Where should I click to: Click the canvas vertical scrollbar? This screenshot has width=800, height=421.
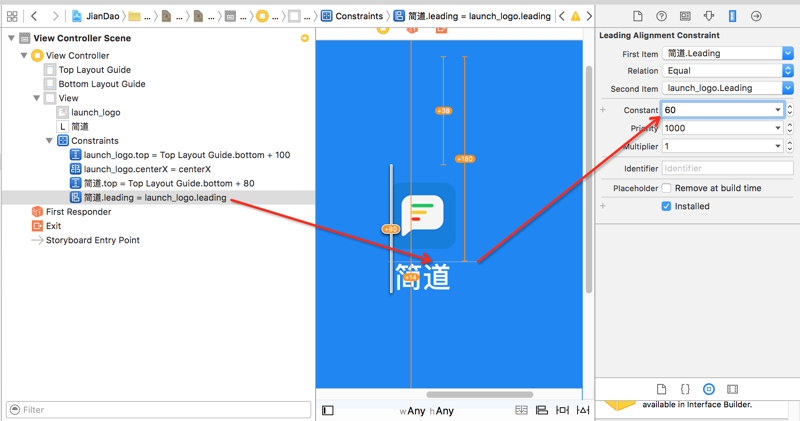pyautogui.click(x=589, y=179)
